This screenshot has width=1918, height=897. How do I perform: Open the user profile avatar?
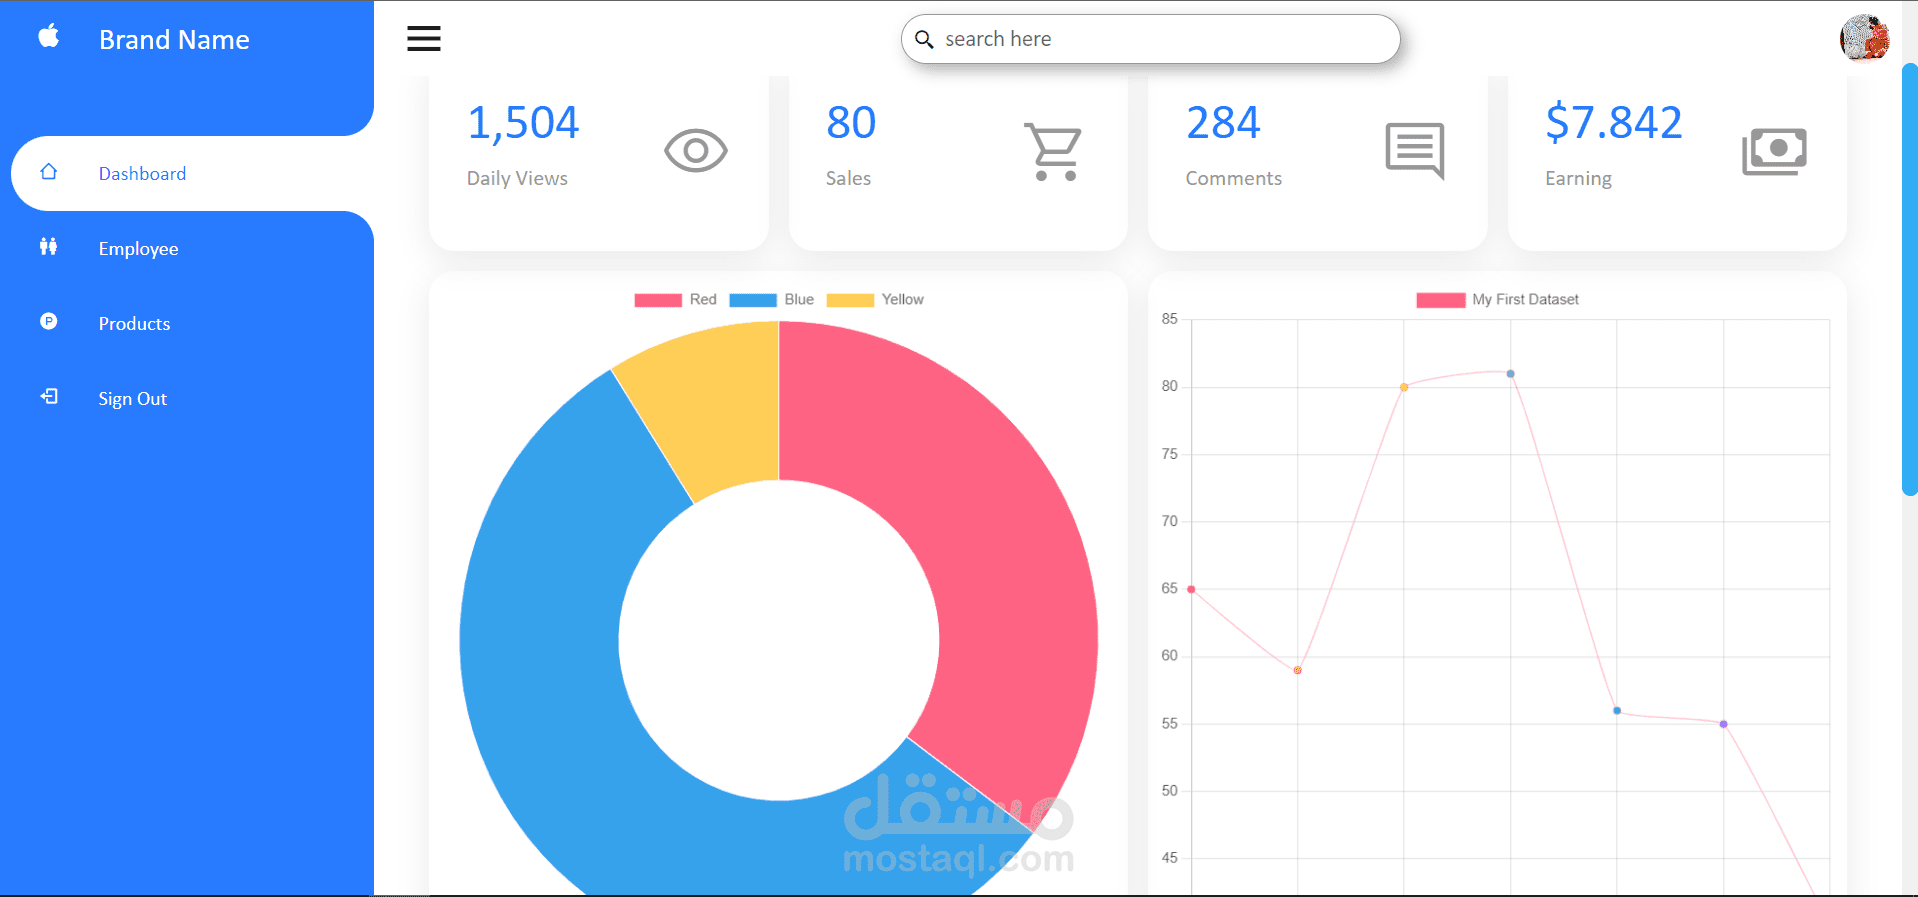1864,38
